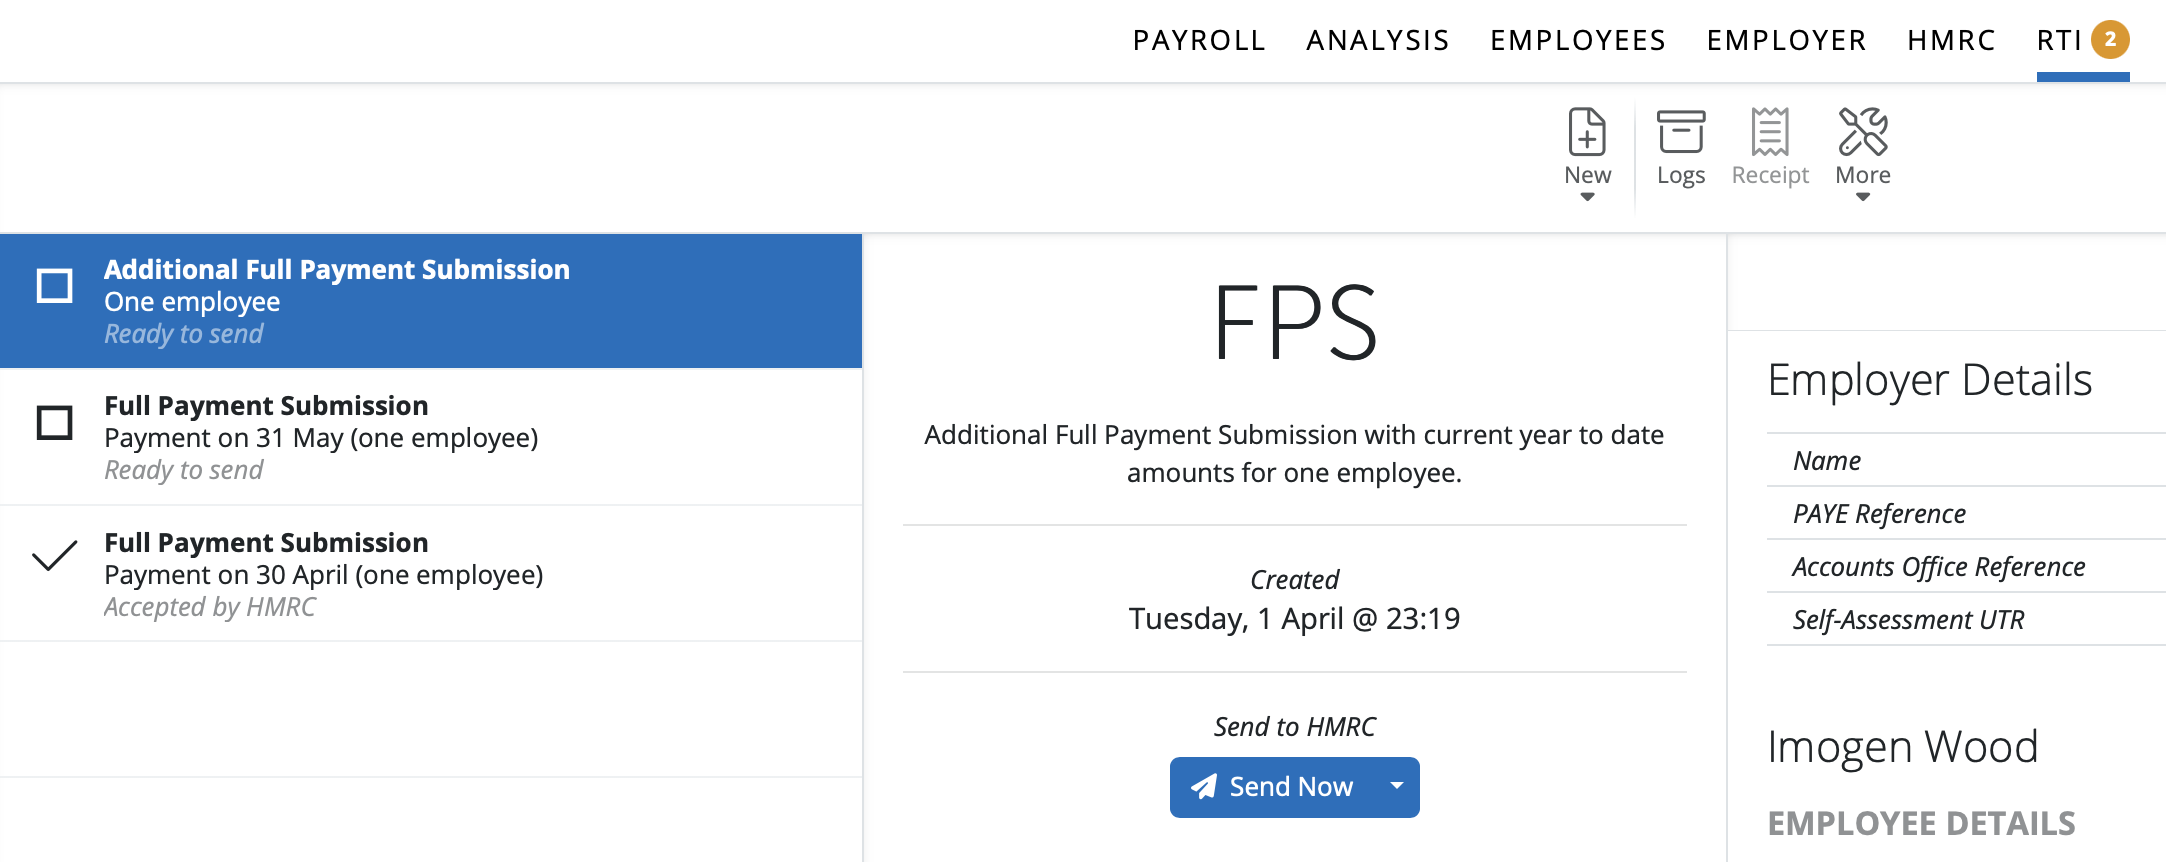Expand the New dropdown arrow
The width and height of the screenshot is (2166, 862).
[1587, 197]
